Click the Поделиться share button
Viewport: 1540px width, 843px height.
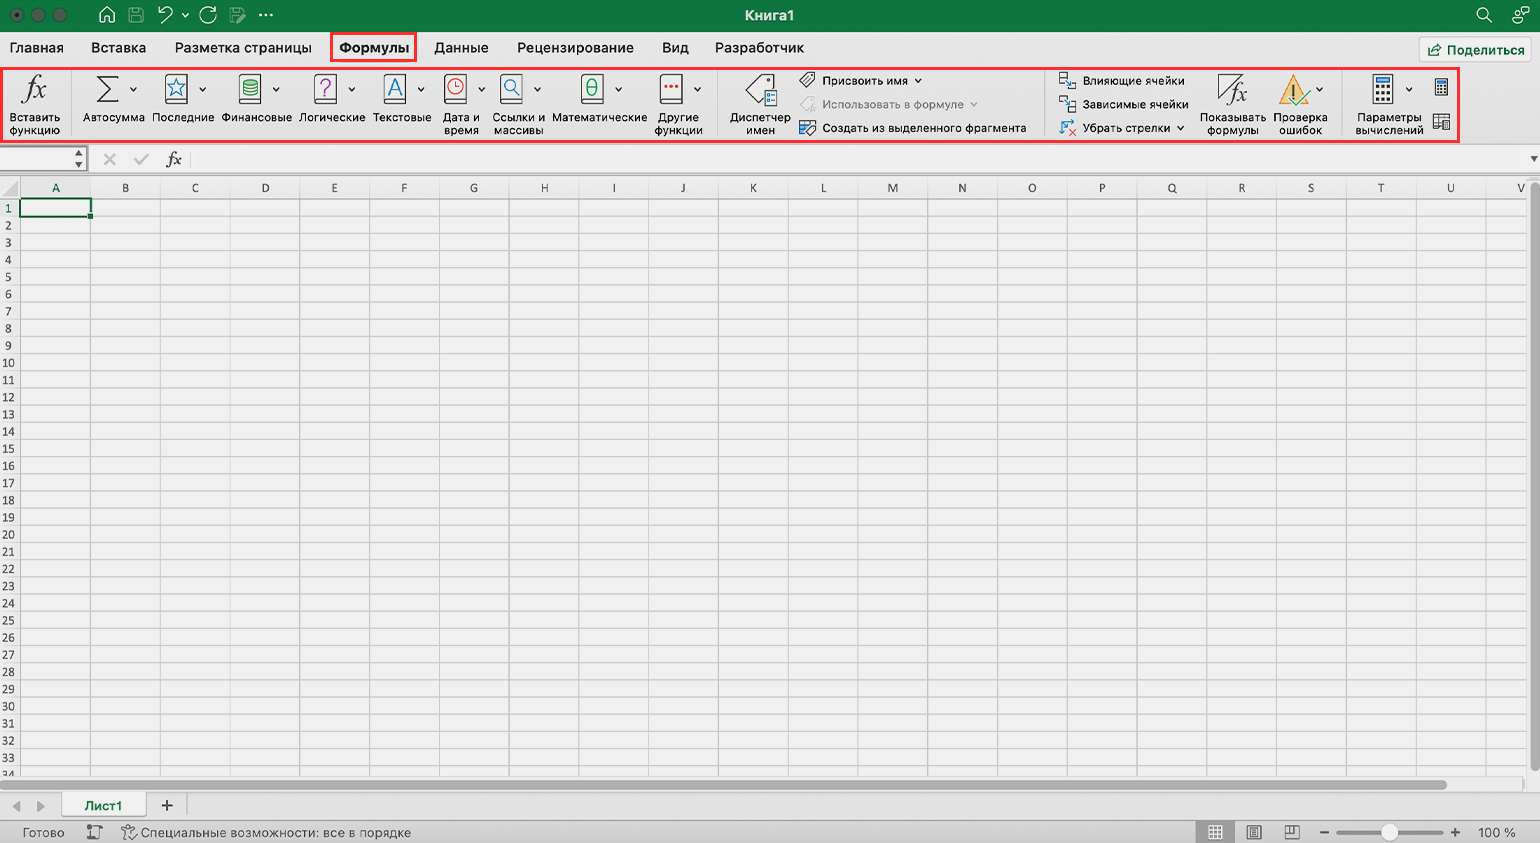(1476, 50)
